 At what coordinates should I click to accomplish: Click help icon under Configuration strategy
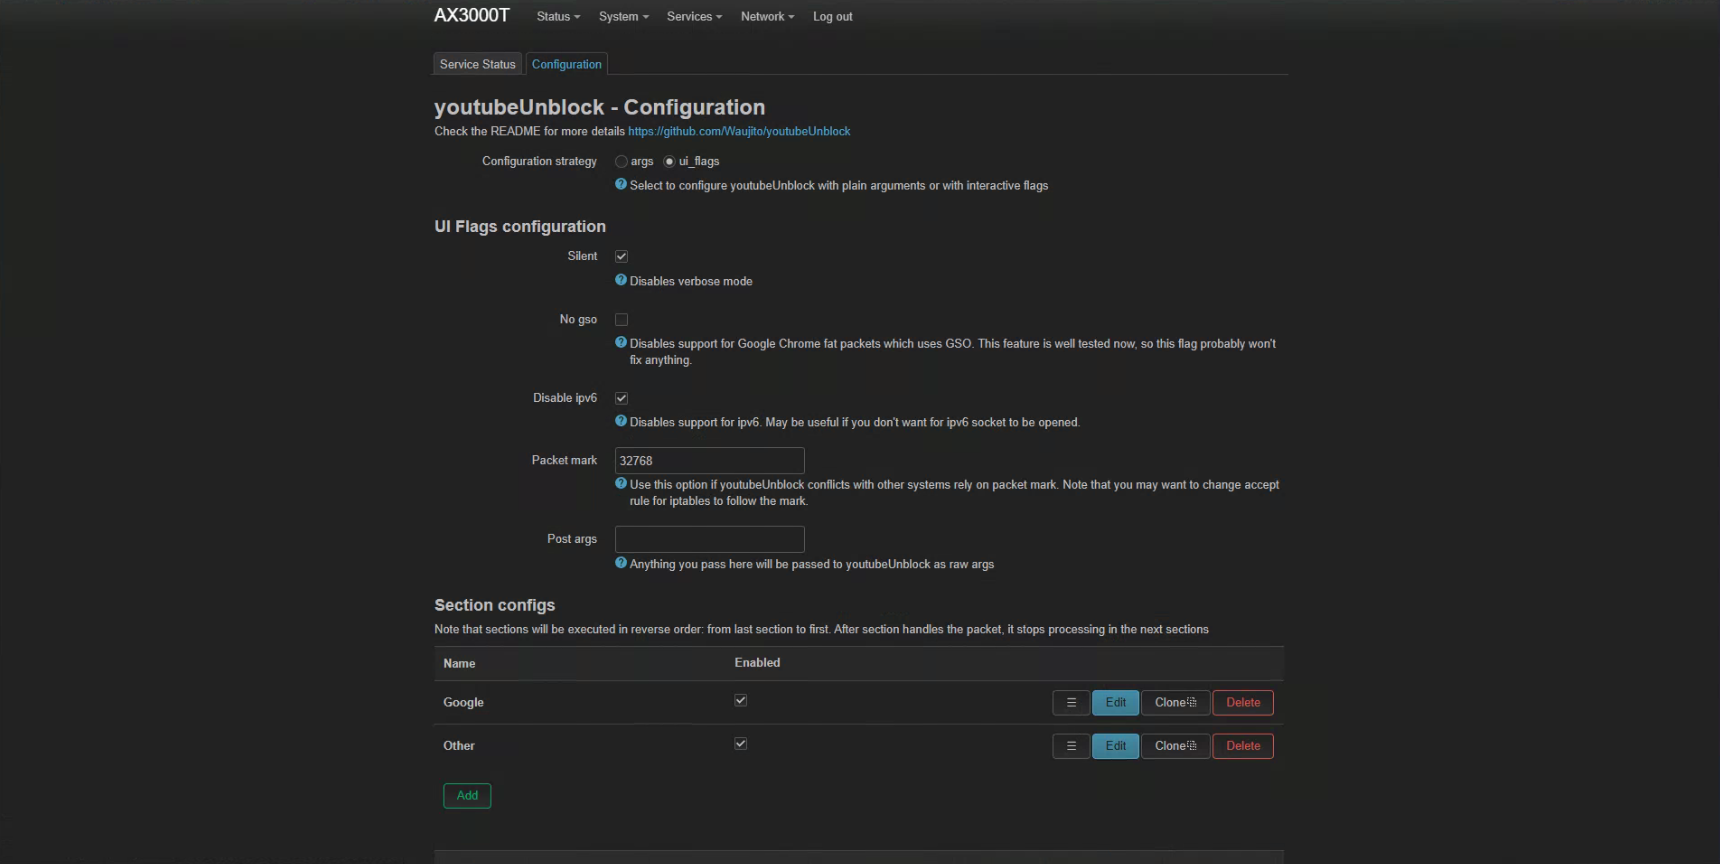pyautogui.click(x=621, y=185)
